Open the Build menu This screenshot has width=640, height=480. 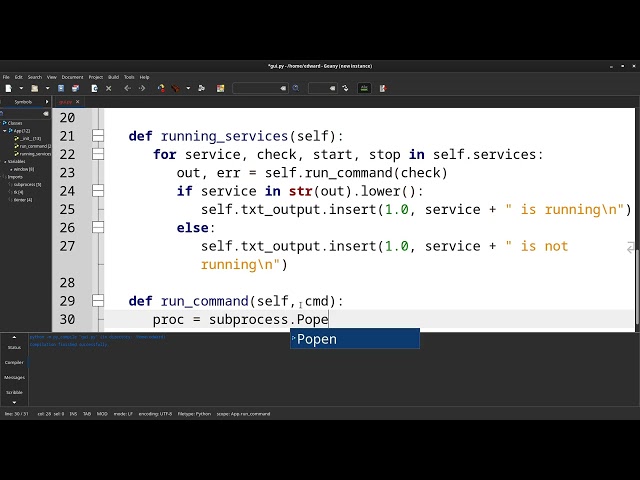[113, 77]
